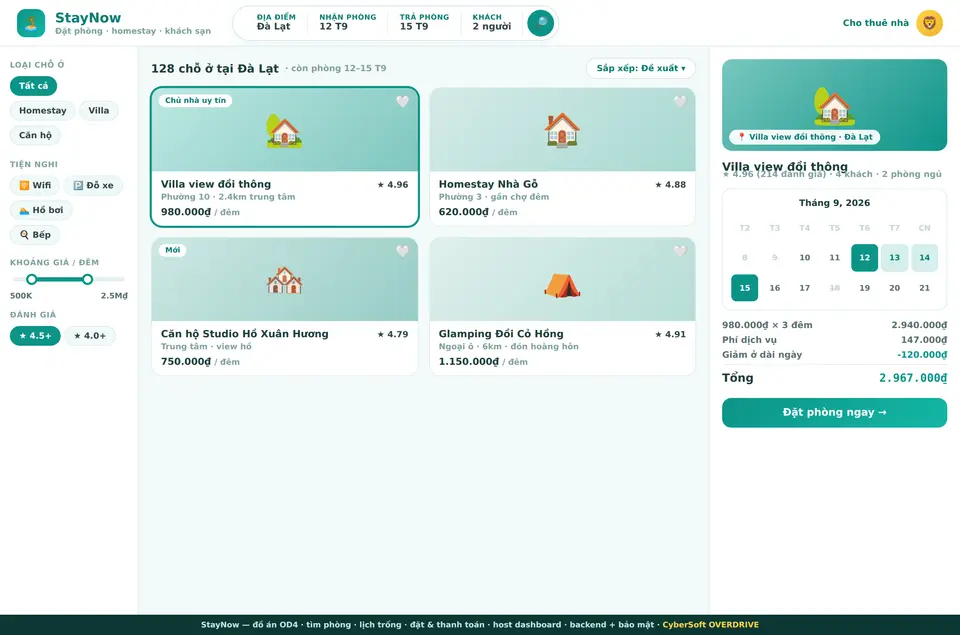Viewport: 960px width, 635px height.
Task: Click the CyberSoft OVERDRIVE footer text
Action: tap(710, 625)
